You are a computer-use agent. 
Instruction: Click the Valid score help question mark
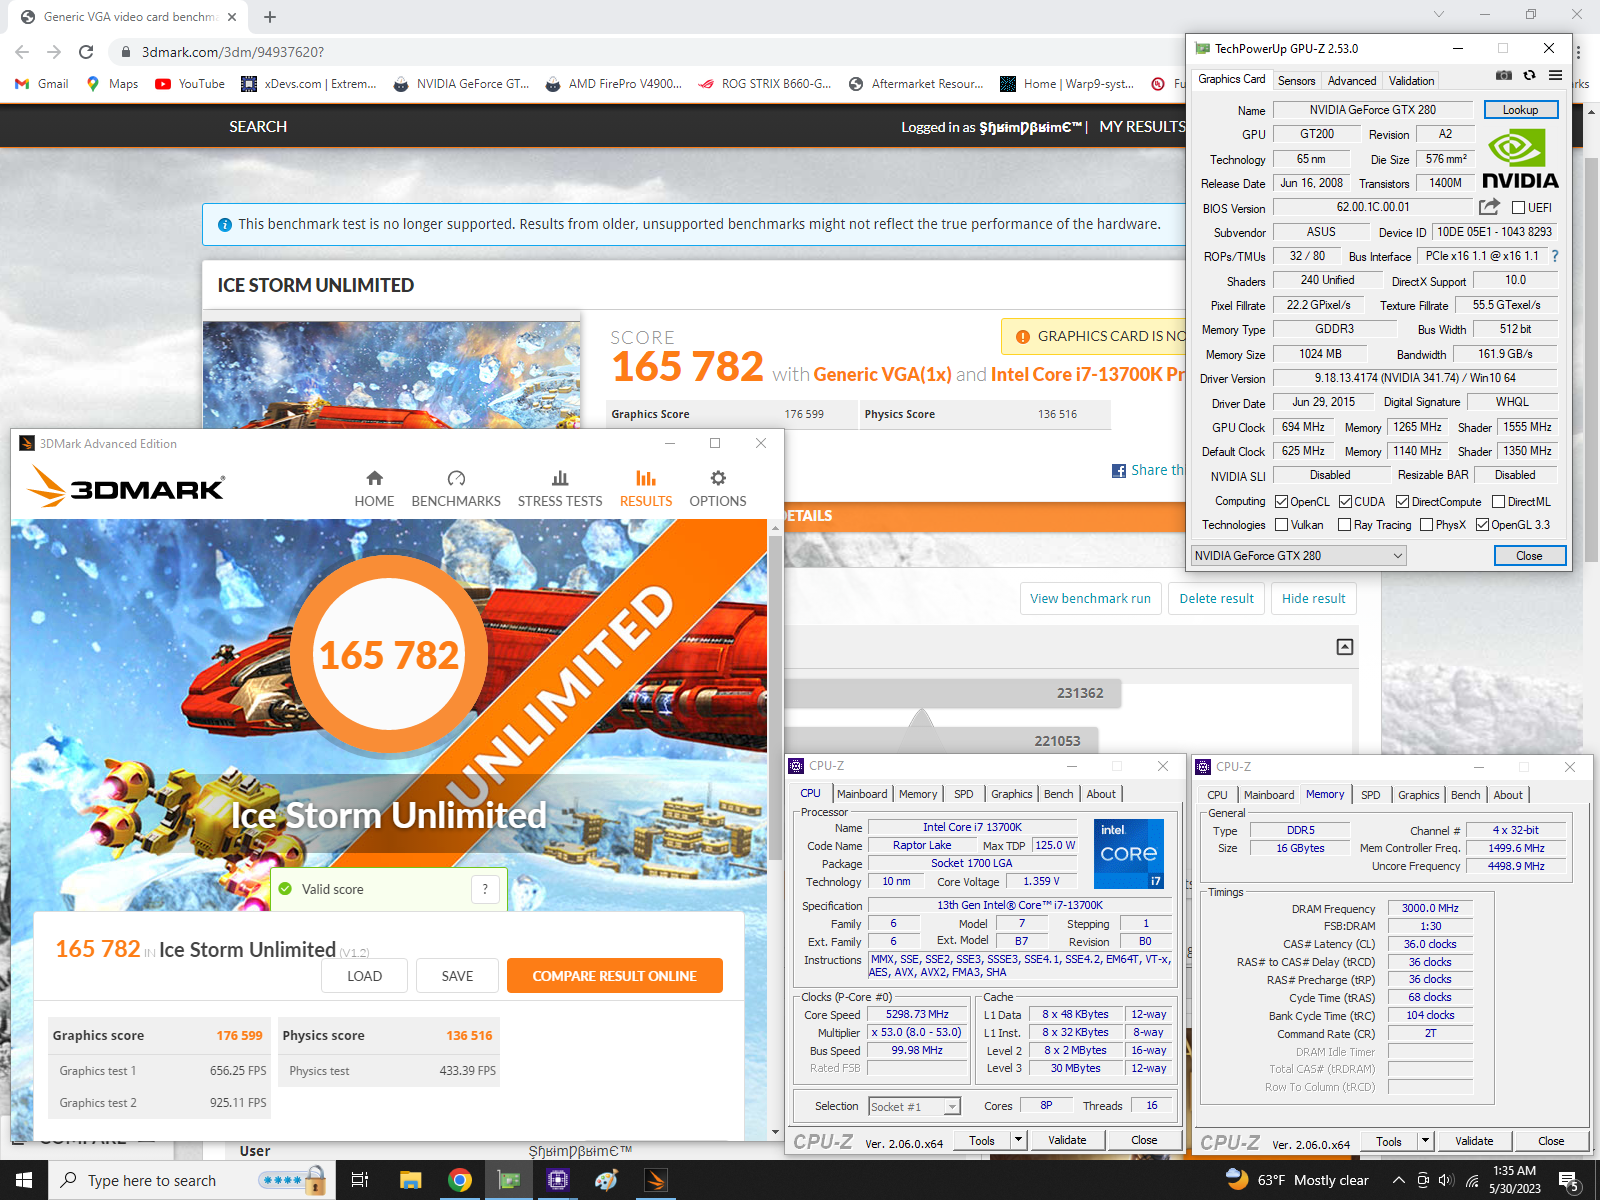pos(485,889)
